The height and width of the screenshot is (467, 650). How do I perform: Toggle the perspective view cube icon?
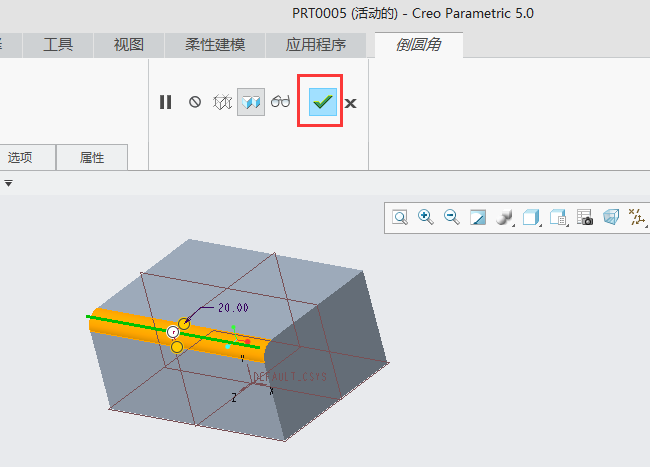pos(611,217)
